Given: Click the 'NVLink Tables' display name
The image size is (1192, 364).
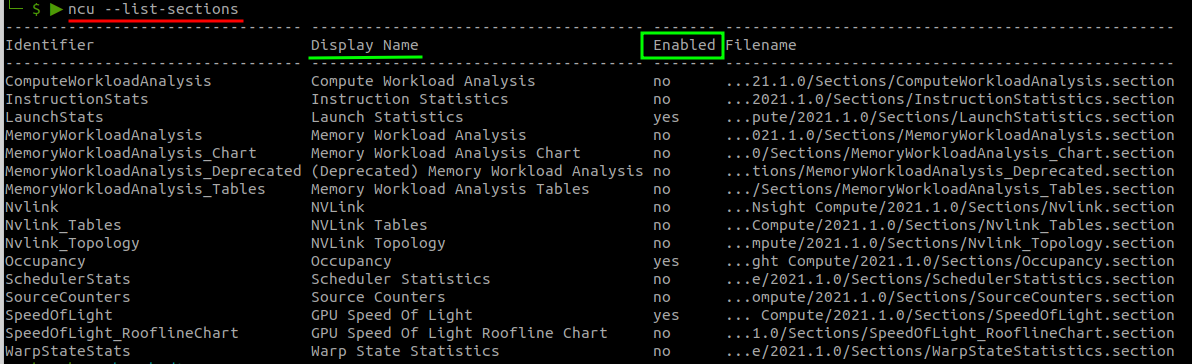Looking at the screenshot, I should pyautogui.click(x=369, y=225).
